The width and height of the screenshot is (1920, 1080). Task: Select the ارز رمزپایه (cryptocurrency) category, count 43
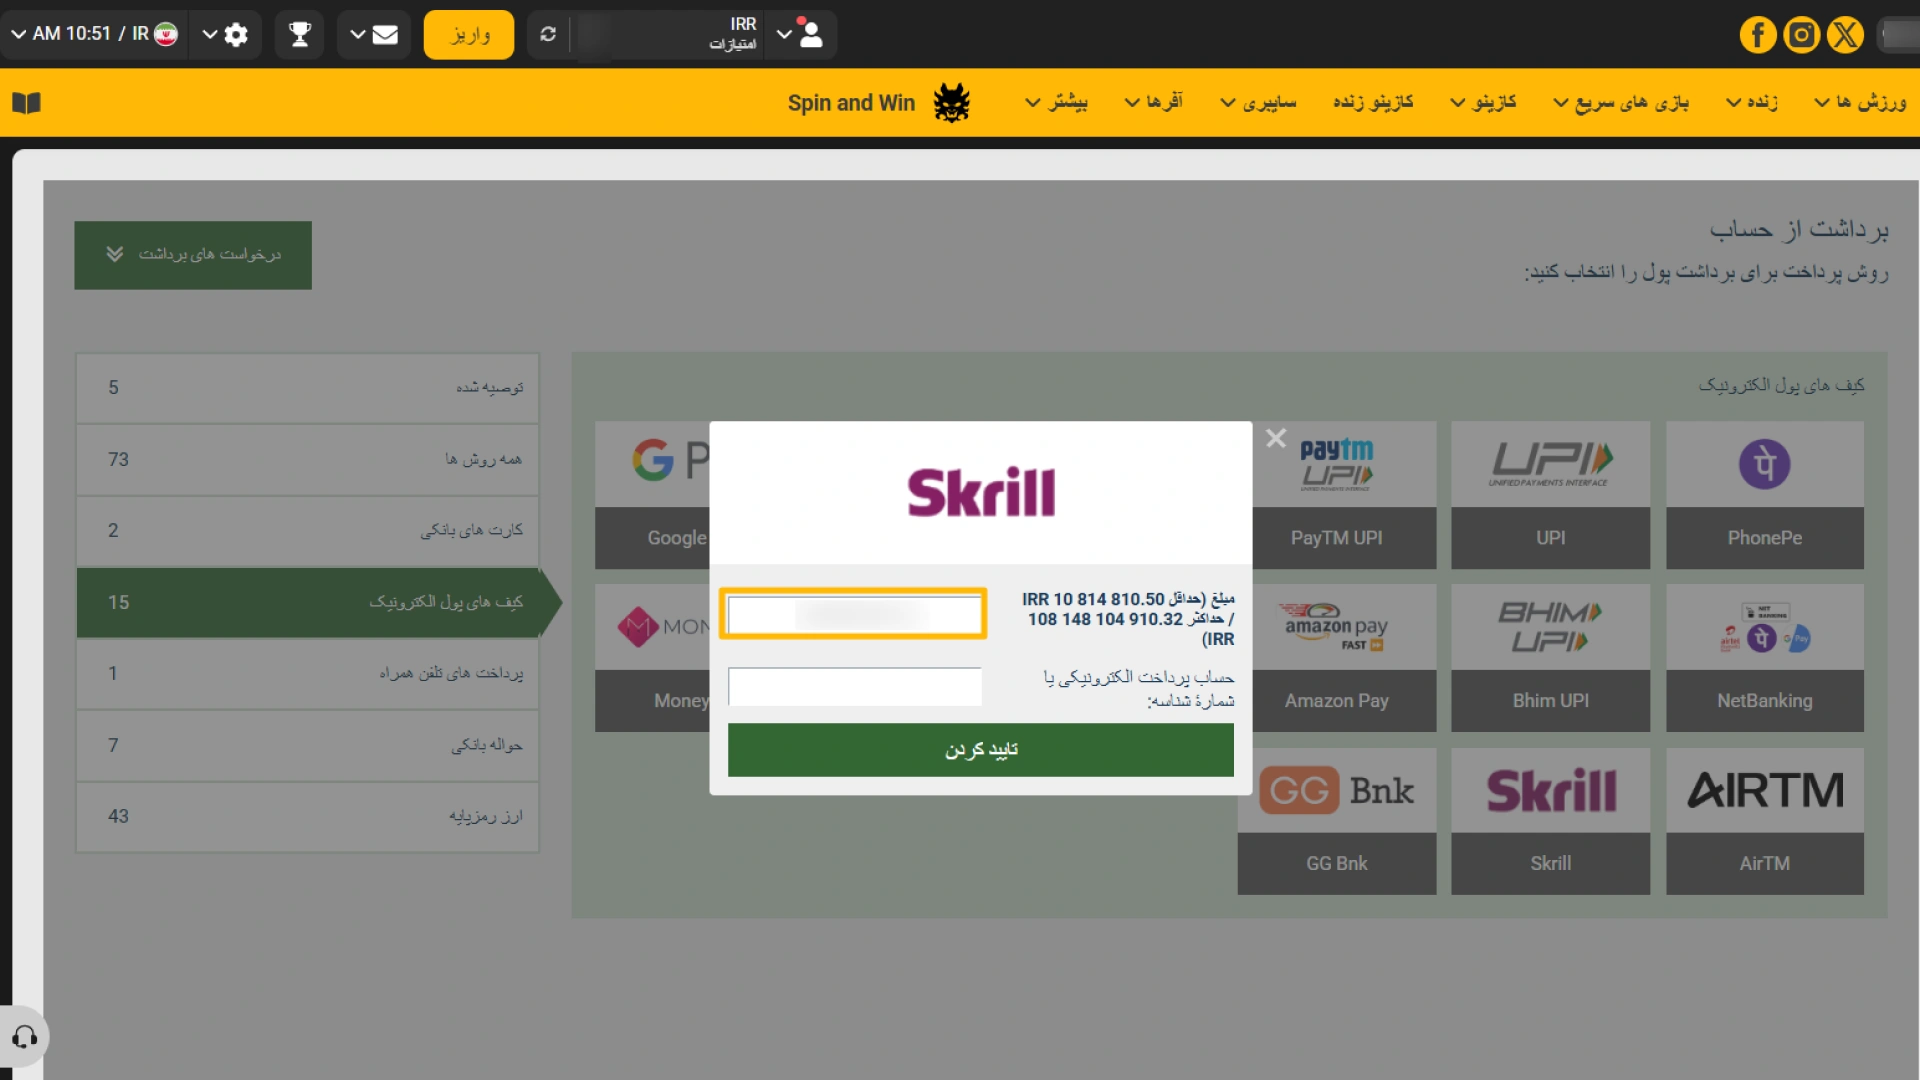pyautogui.click(x=308, y=817)
